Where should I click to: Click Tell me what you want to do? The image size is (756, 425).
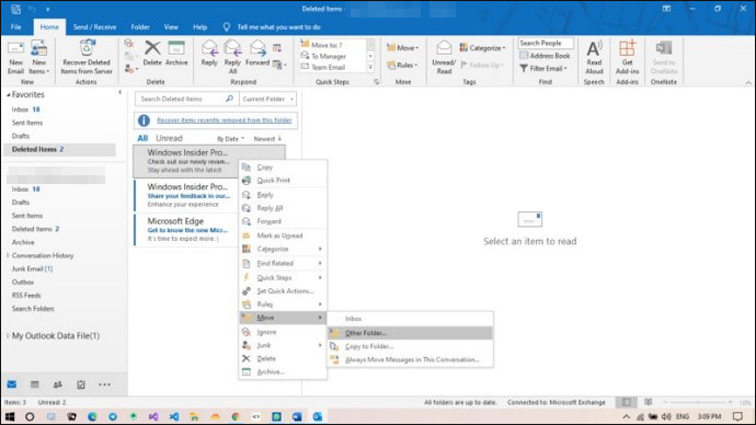point(279,27)
